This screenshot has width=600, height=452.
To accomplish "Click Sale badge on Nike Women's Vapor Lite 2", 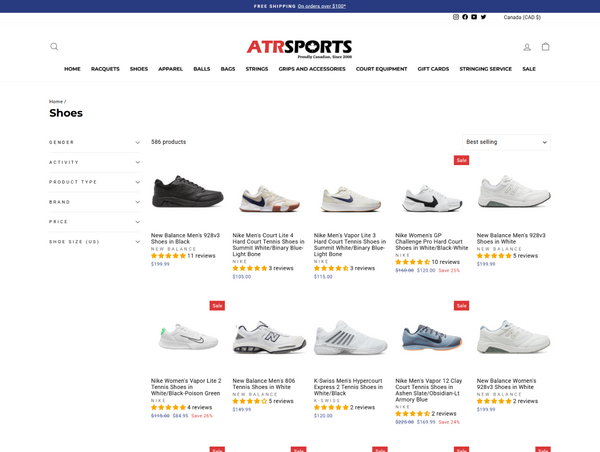I will tap(217, 305).
